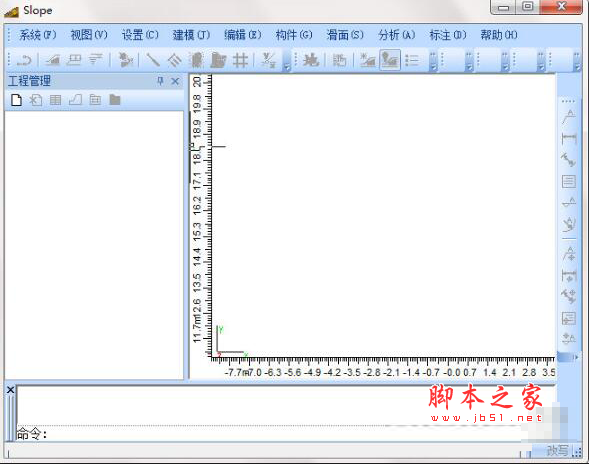The width and height of the screenshot is (589, 464).
Task: Click the slope with star analysis icon
Action: coord(368,60)
